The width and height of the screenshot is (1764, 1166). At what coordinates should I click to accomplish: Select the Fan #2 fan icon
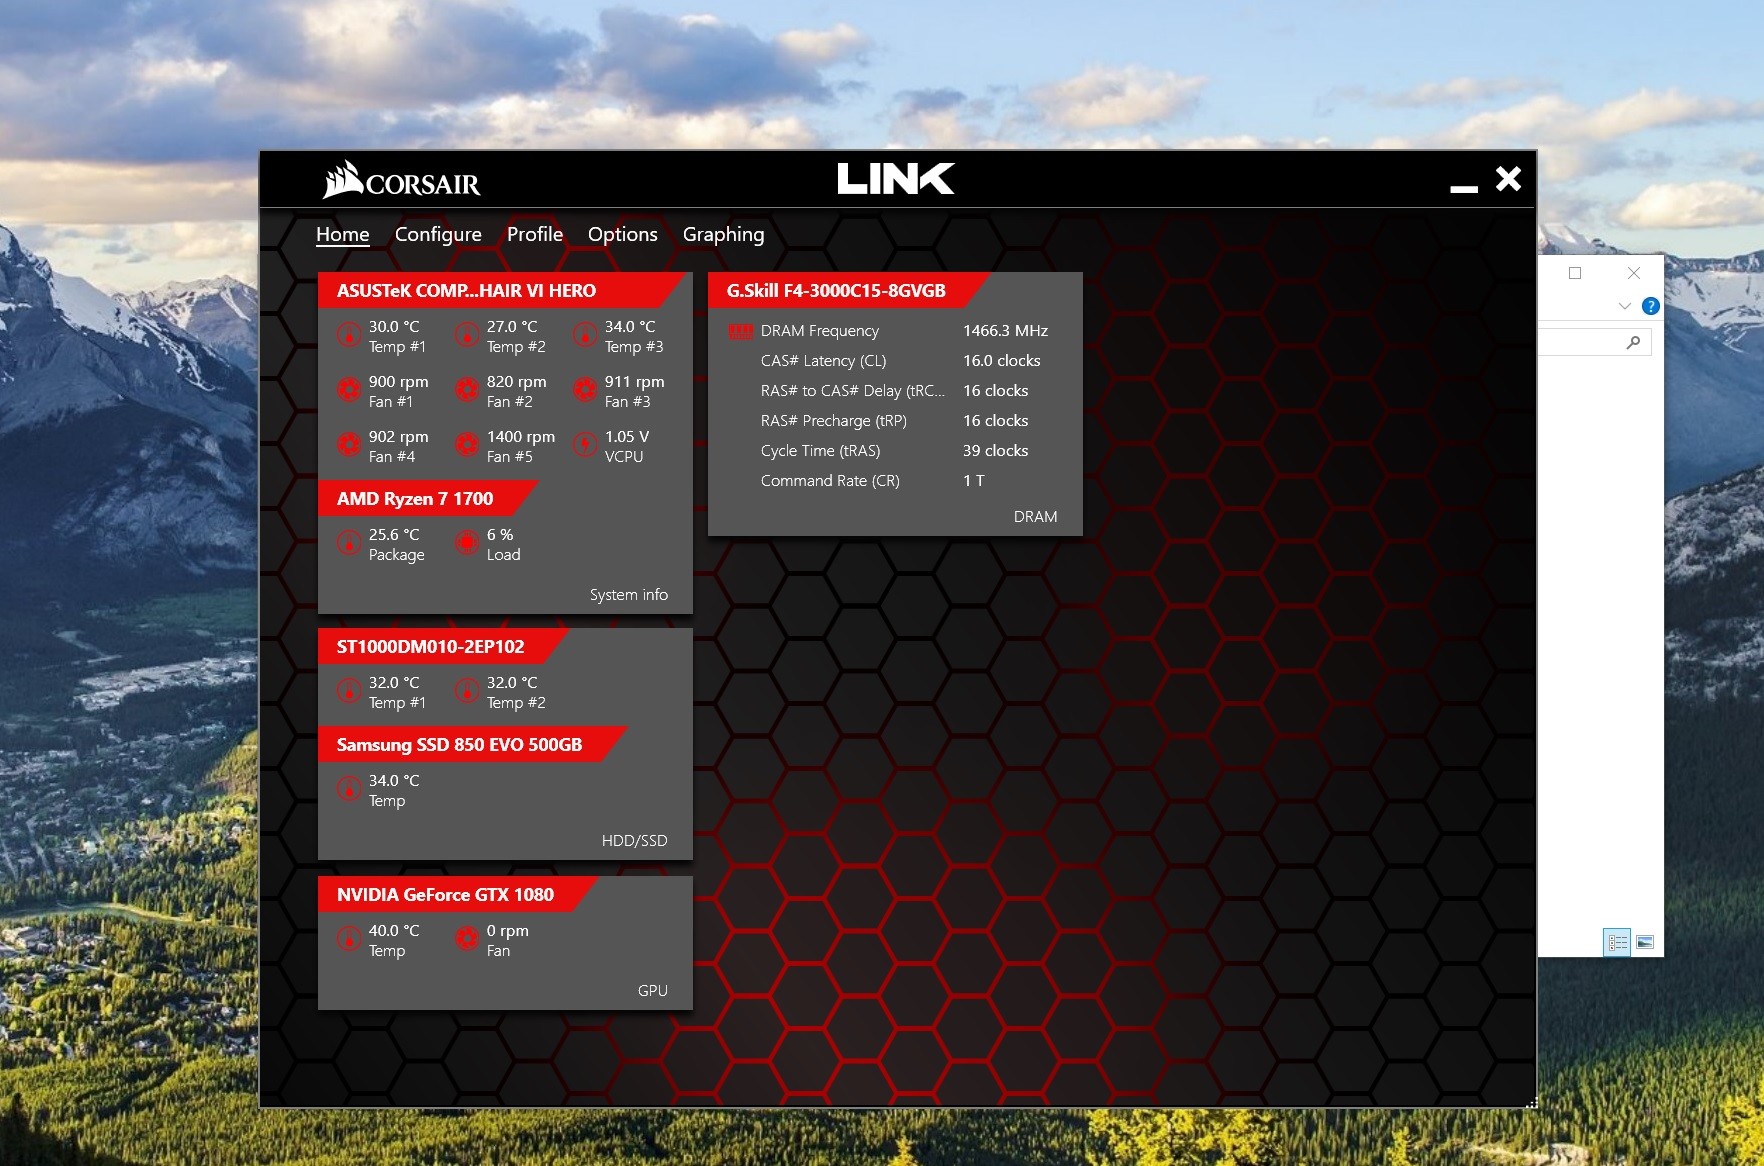click(x=467, y=390)
